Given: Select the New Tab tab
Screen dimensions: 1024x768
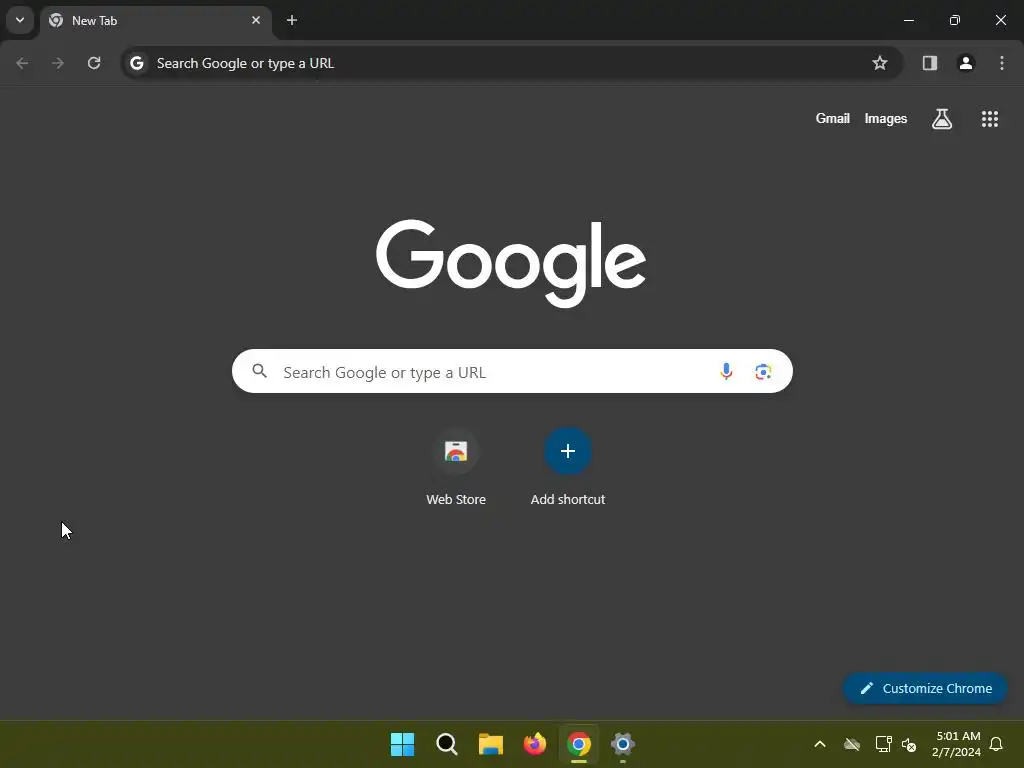Looking at the screenshot, I should pyautogui.click(x=155, y=21).
